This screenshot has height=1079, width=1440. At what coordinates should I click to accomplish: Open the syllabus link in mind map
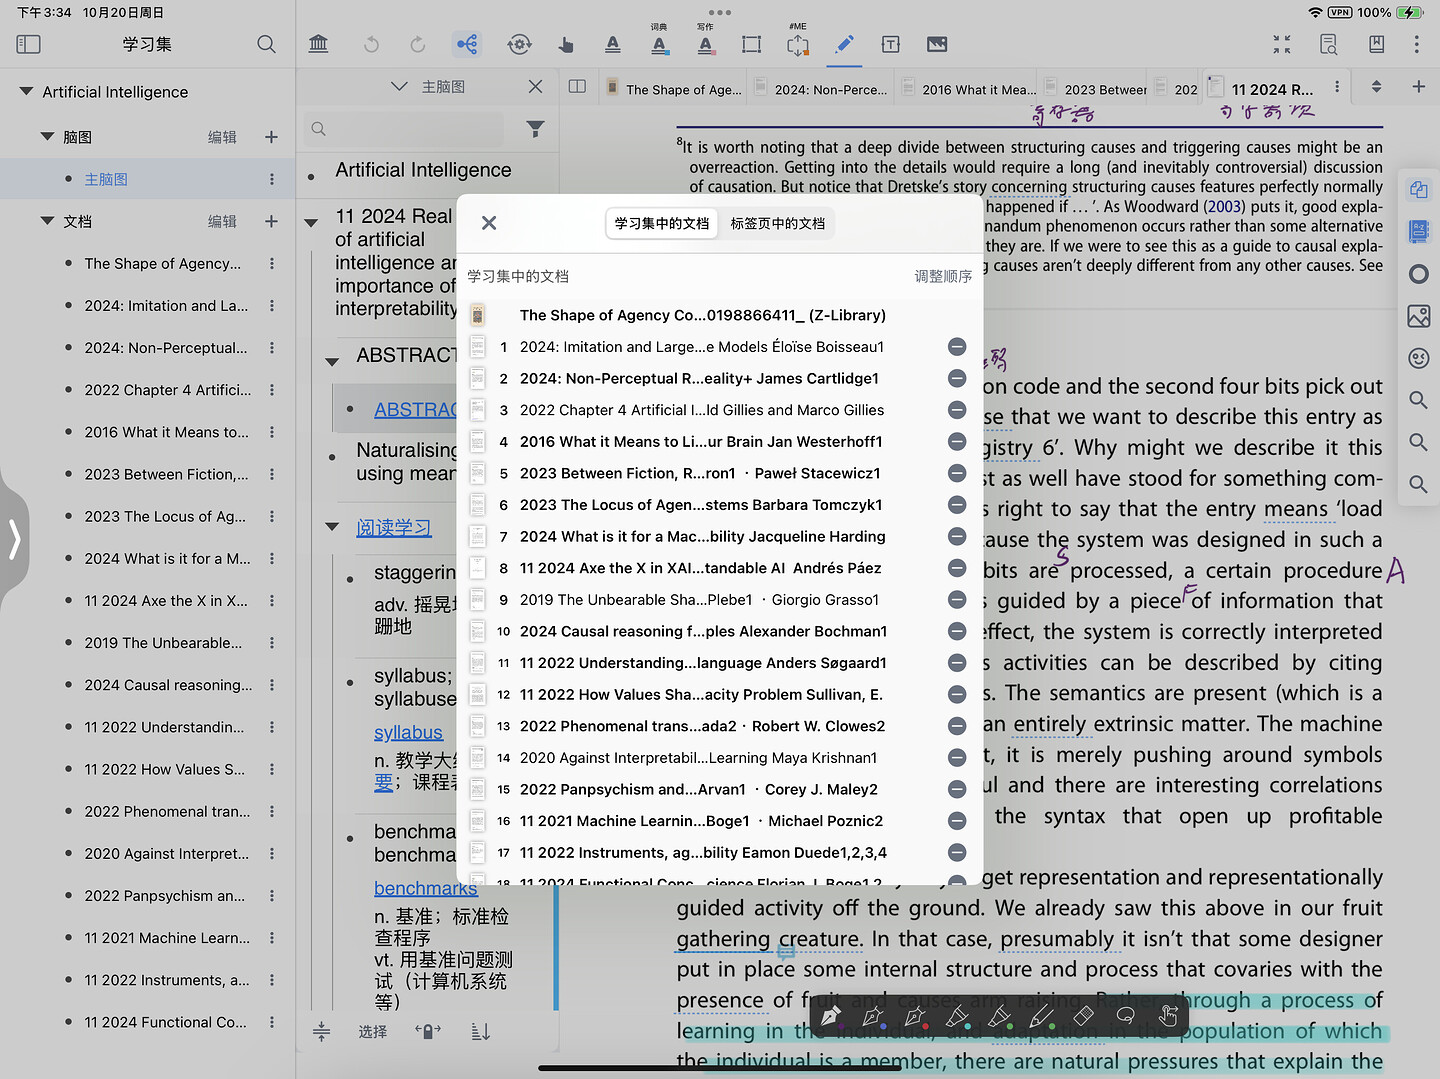(x=408, y=733)
